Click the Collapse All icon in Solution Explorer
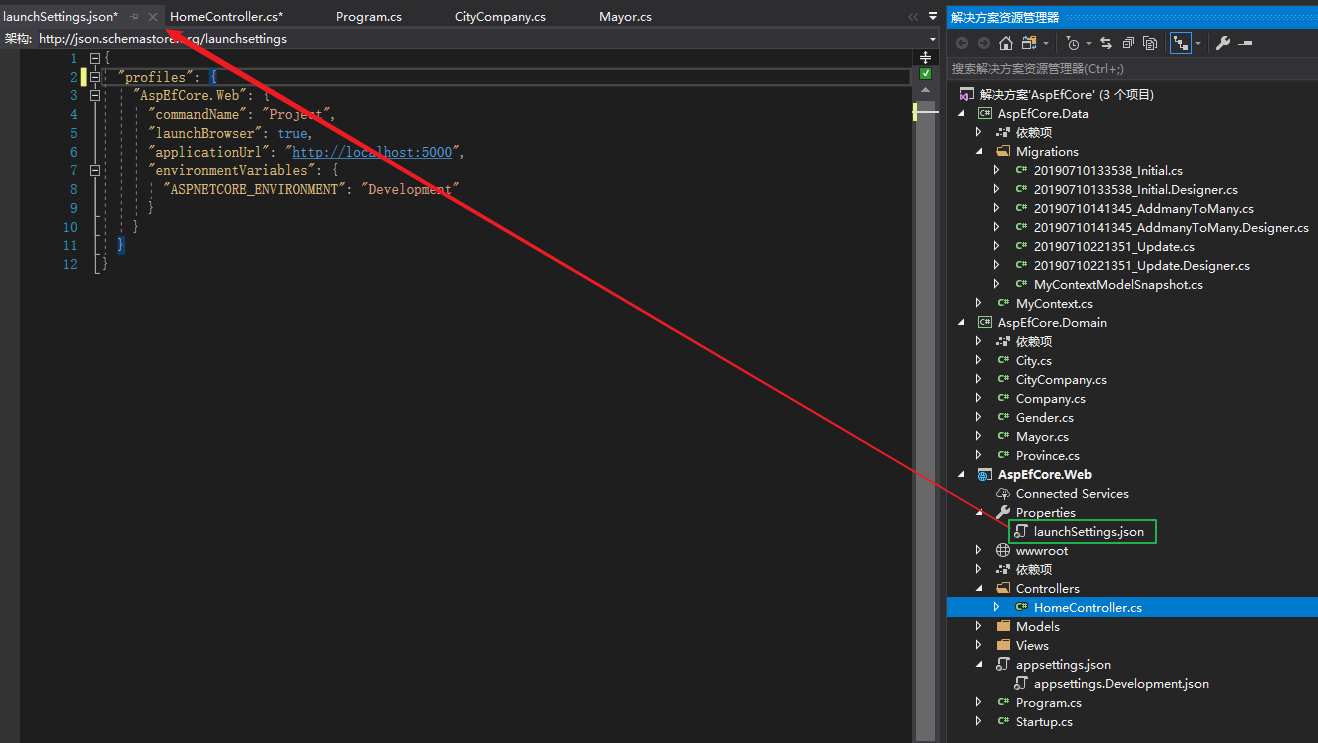1318x743 pixels. click(x=1128, y=43)
